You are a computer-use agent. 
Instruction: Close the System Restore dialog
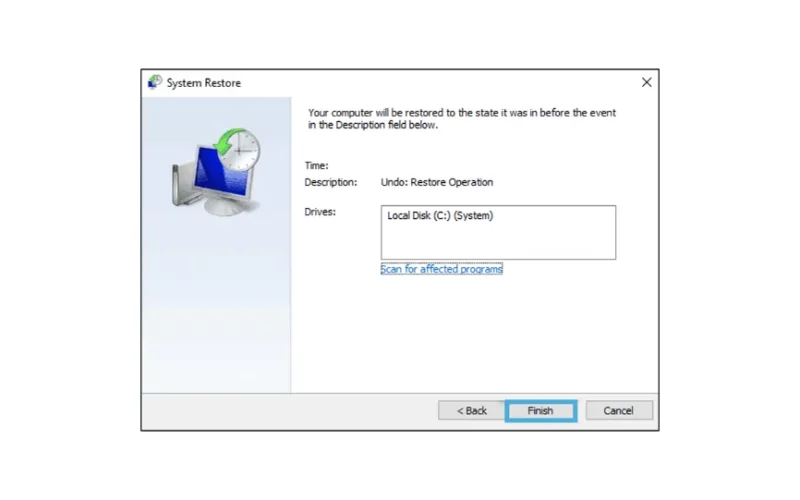tap(646, 83)
